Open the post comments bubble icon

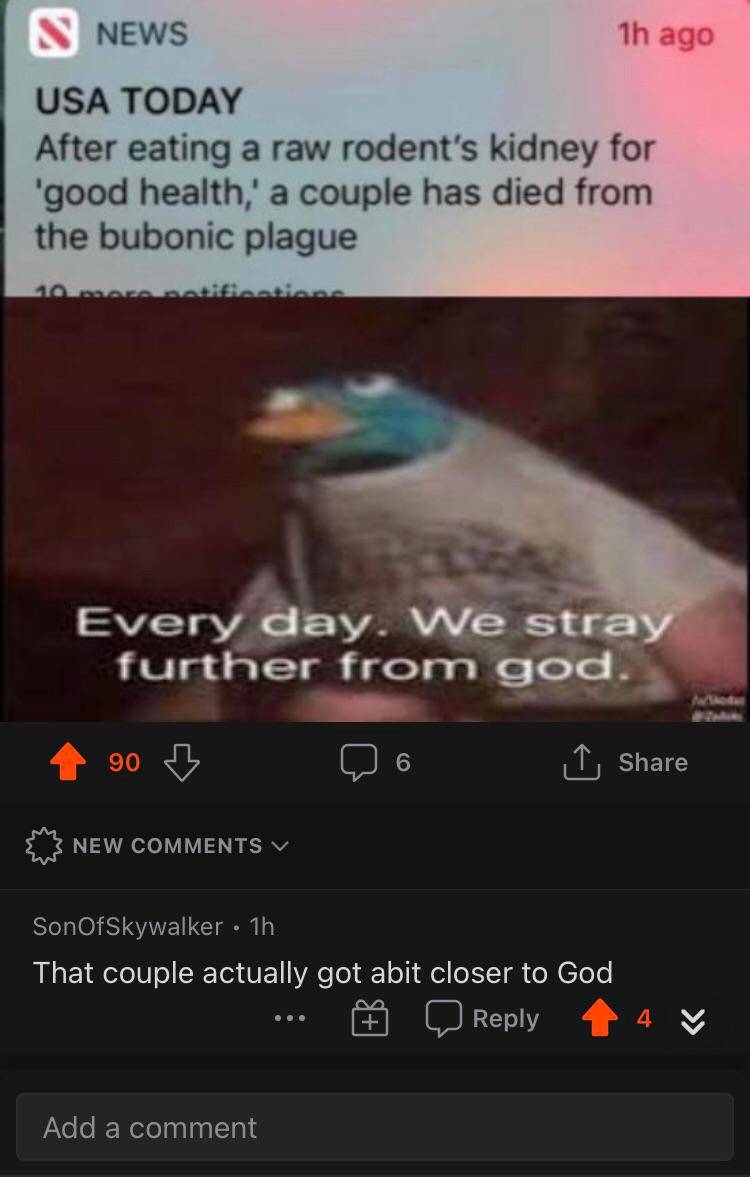click(358, 763)
